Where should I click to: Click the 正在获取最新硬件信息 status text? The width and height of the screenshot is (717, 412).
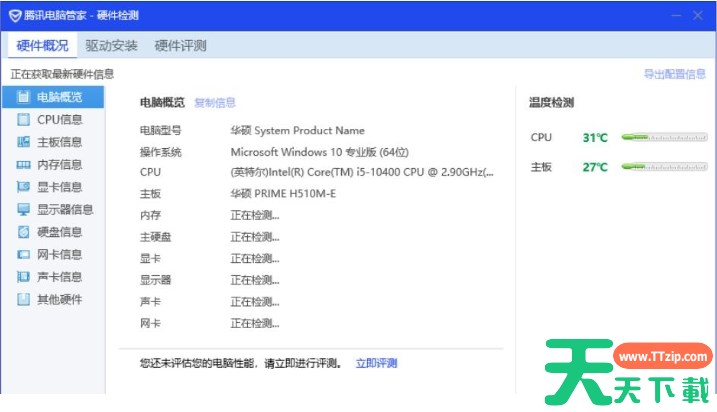point(62,74)
